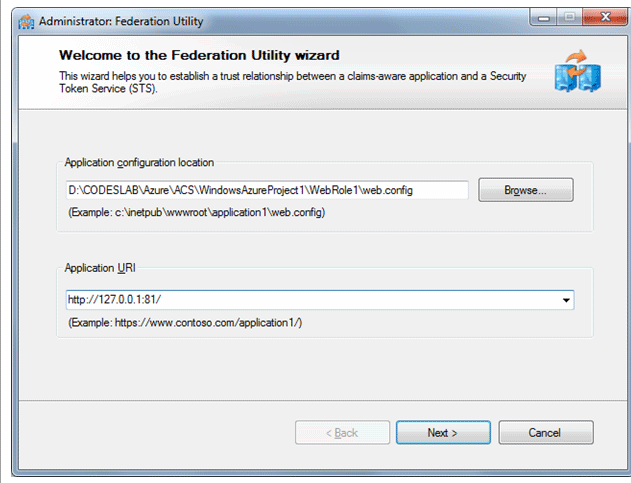The image size is (631, 483).
Task: Click the contoso.com example URI hint
Action: pos(185,322)
